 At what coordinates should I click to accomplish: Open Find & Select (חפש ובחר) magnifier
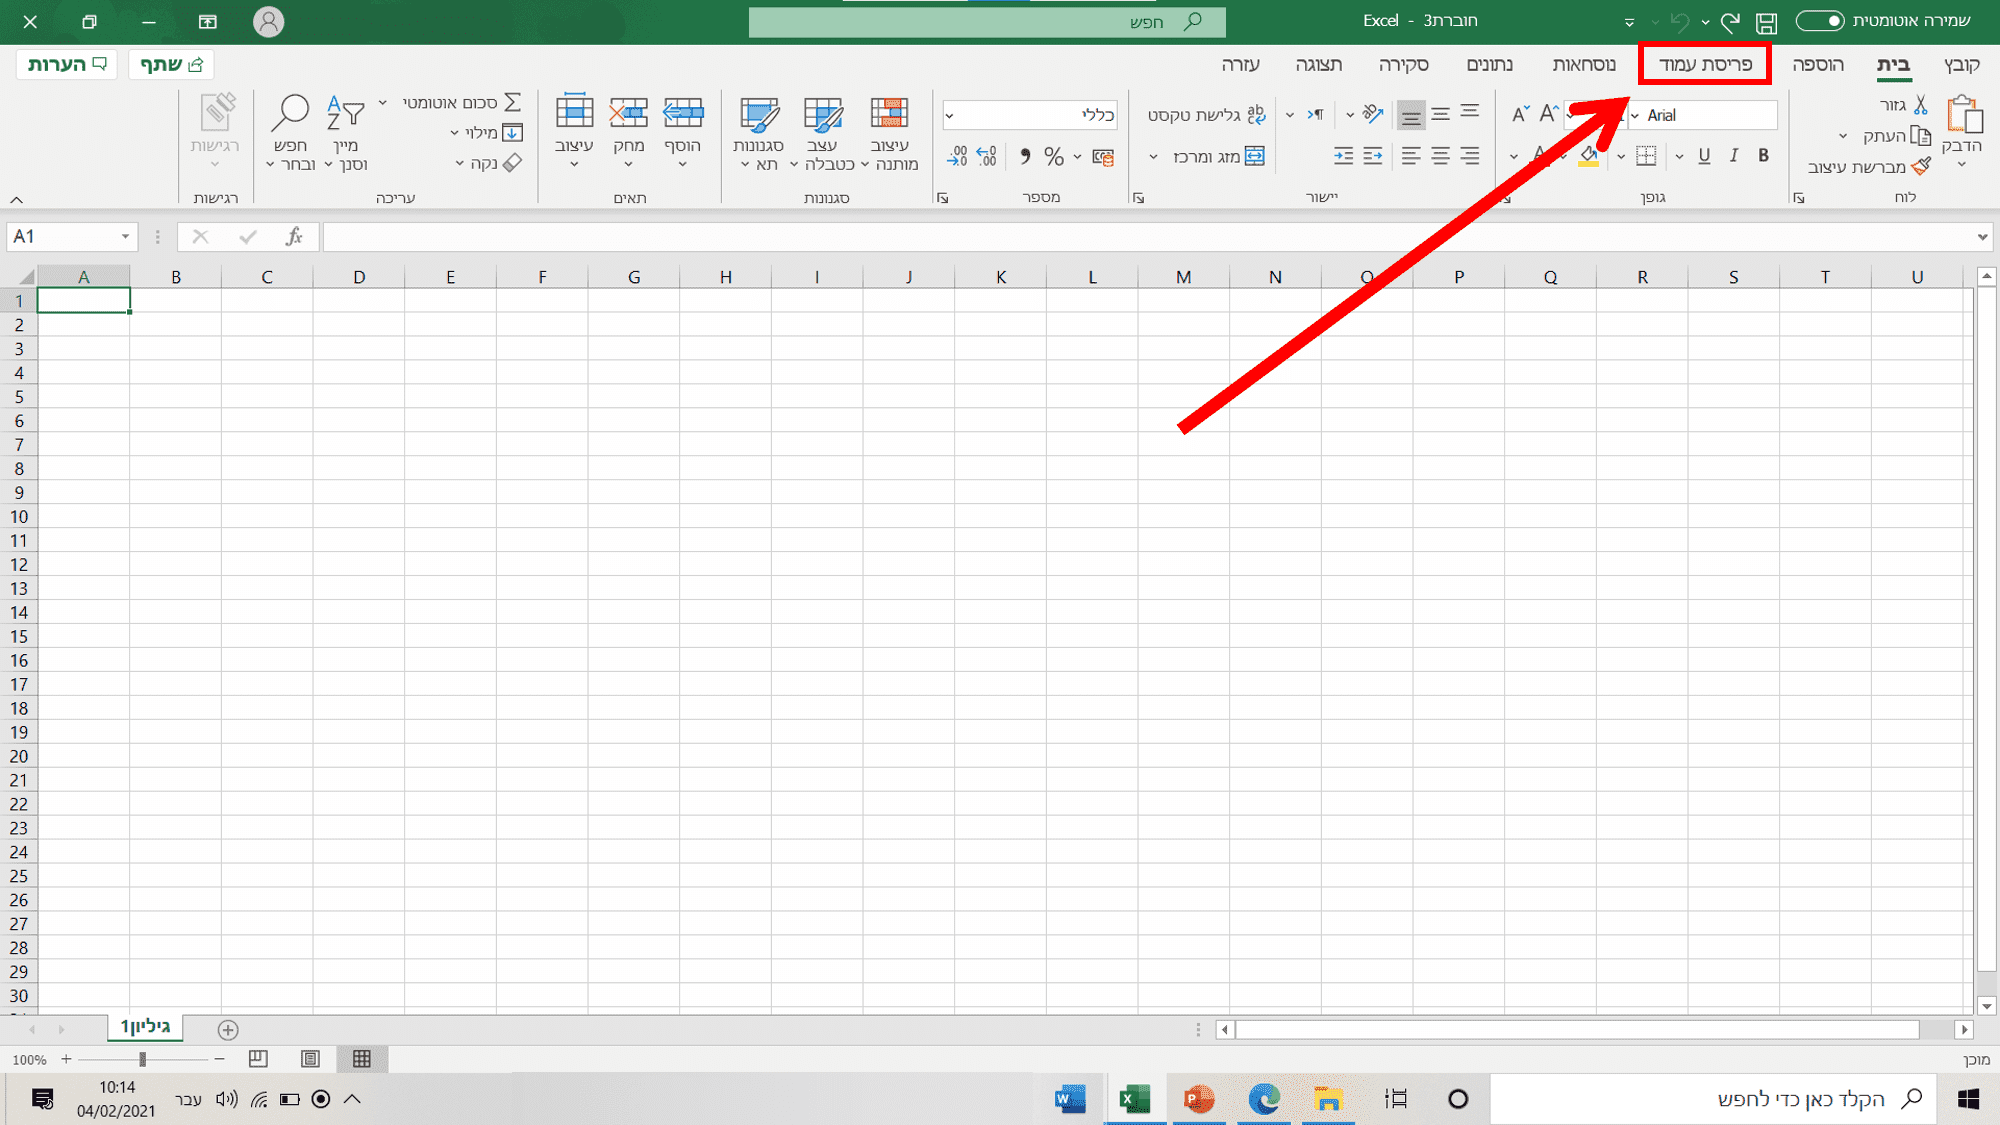[291, 113]
